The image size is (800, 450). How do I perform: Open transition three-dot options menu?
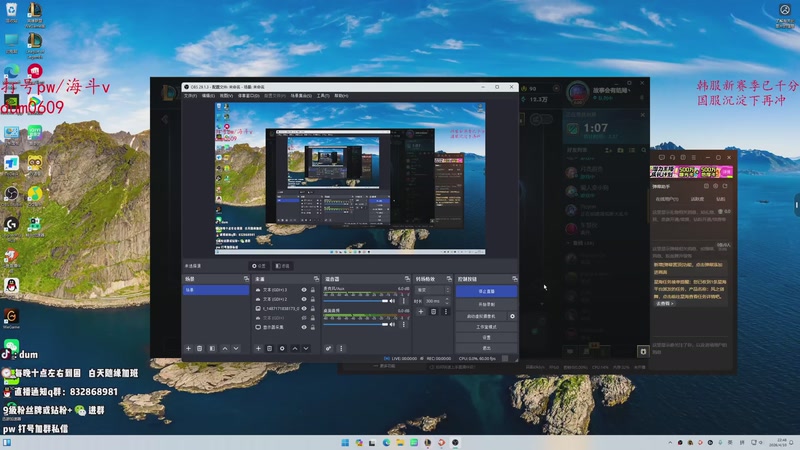(445, 312)
